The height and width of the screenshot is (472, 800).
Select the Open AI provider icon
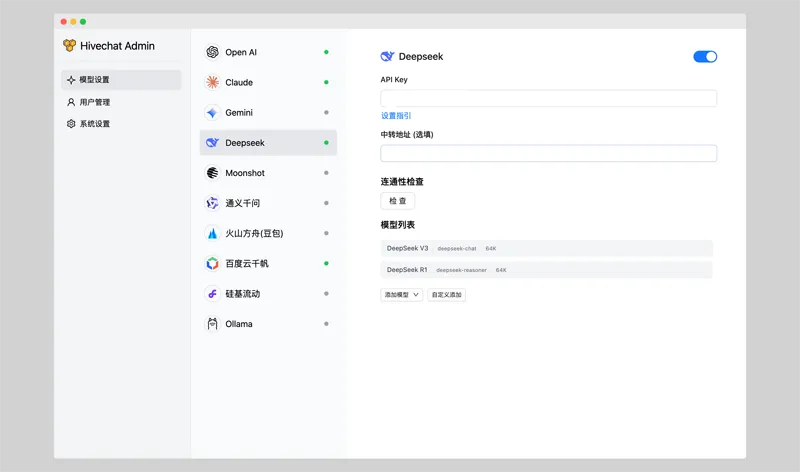pyautogui.click(x=212, y=52)
